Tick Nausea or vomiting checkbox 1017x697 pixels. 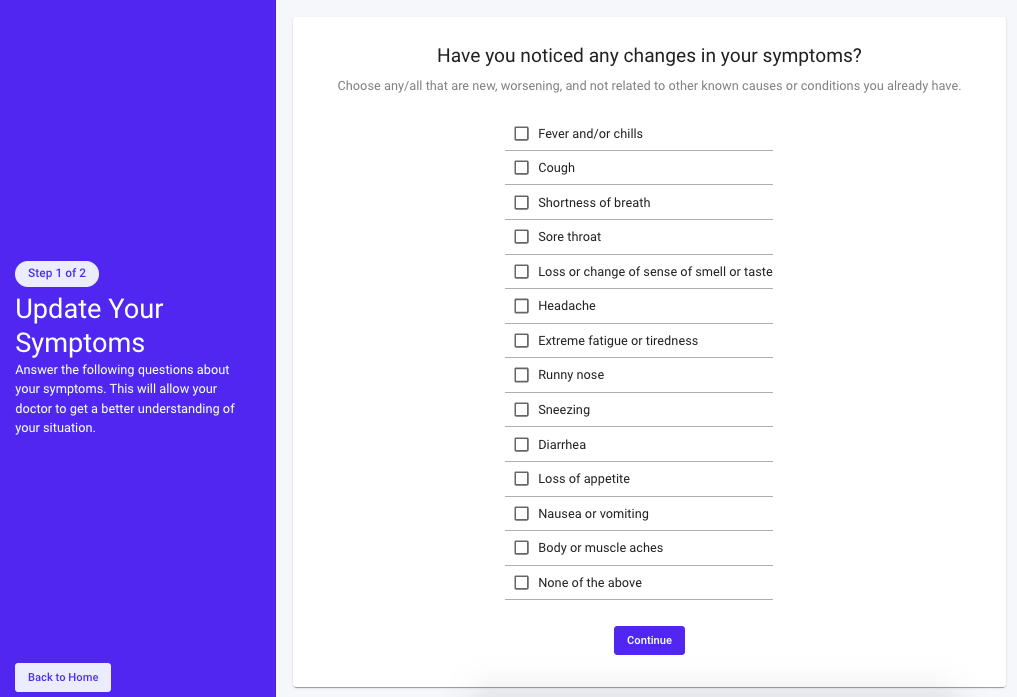tap(521, 513)
